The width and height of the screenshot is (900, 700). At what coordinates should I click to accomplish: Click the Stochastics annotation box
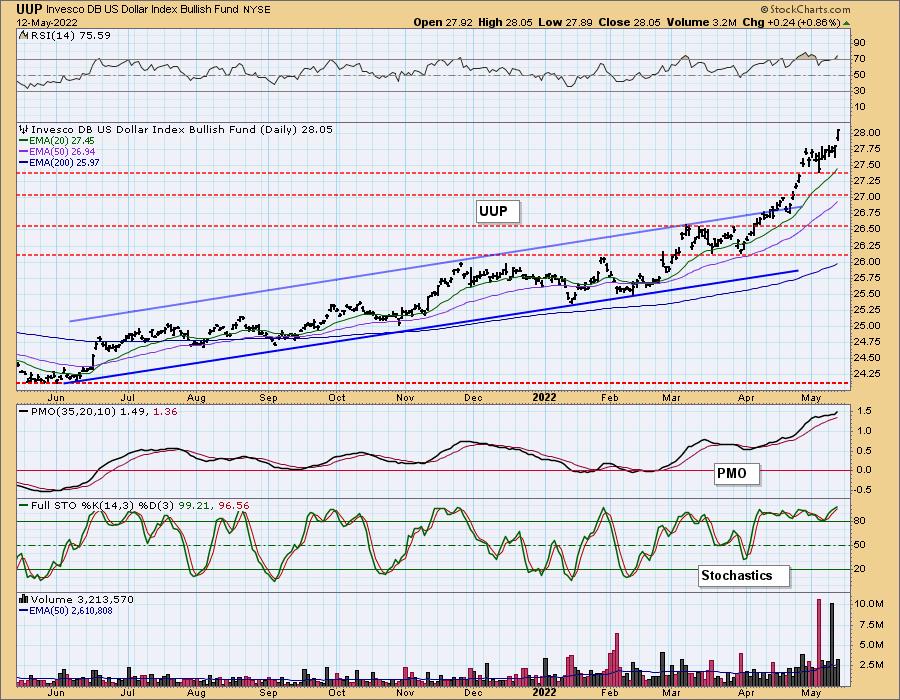[744, 575]
